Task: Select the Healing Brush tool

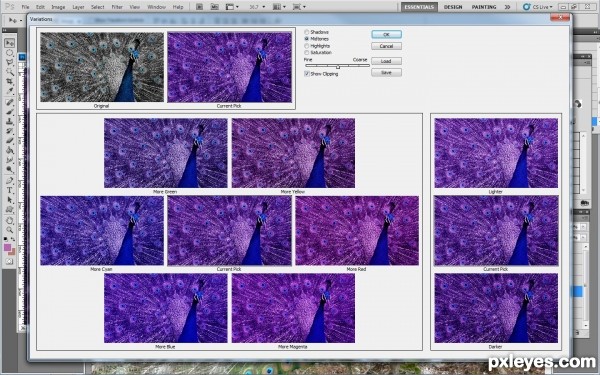Action: [x=10, y=102]
